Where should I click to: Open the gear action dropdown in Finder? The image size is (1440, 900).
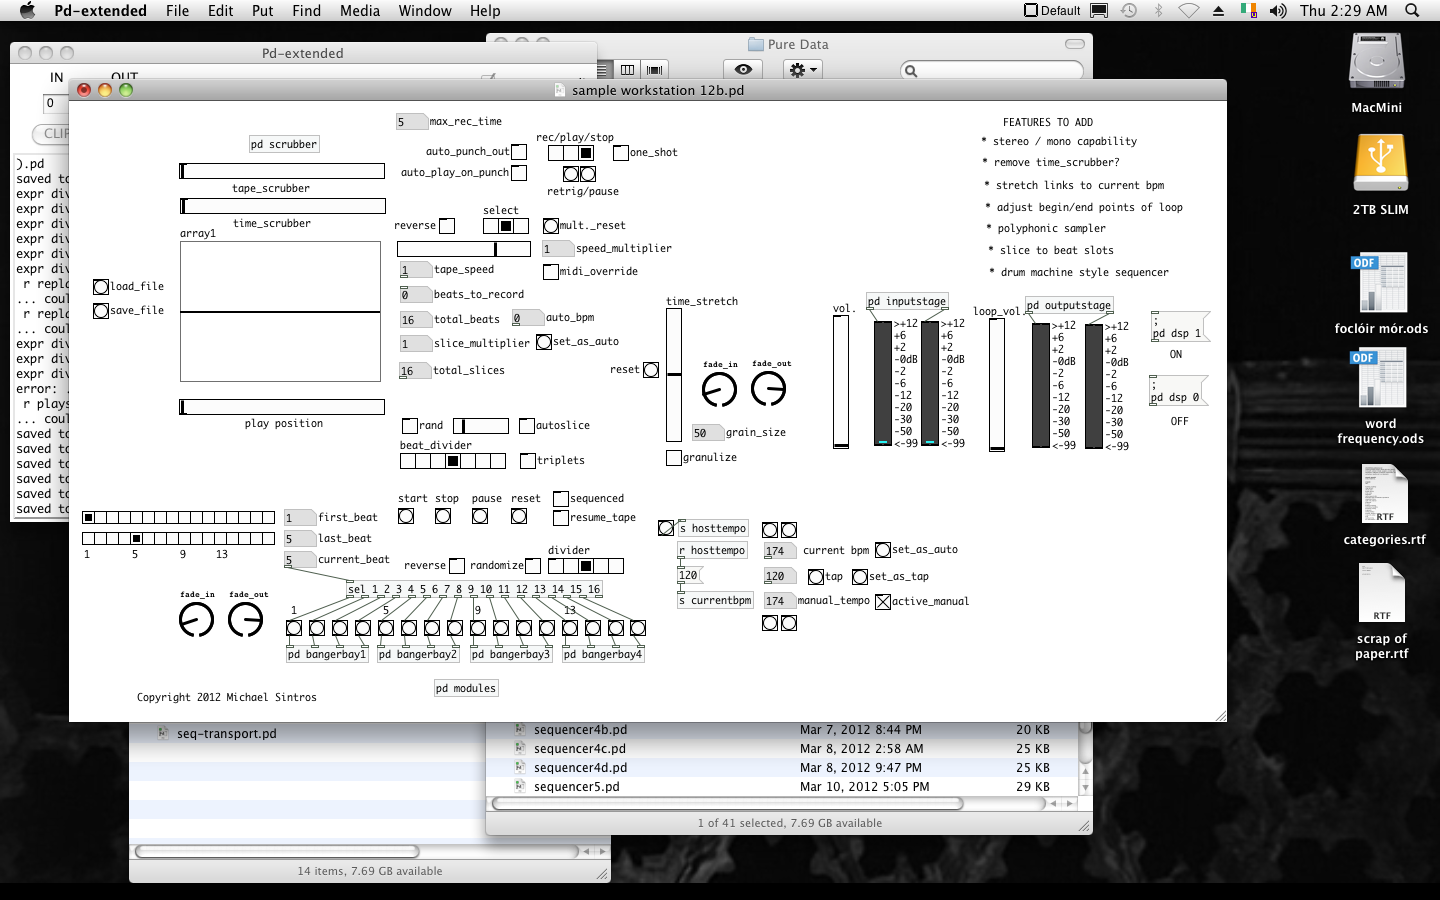[803, 70]
